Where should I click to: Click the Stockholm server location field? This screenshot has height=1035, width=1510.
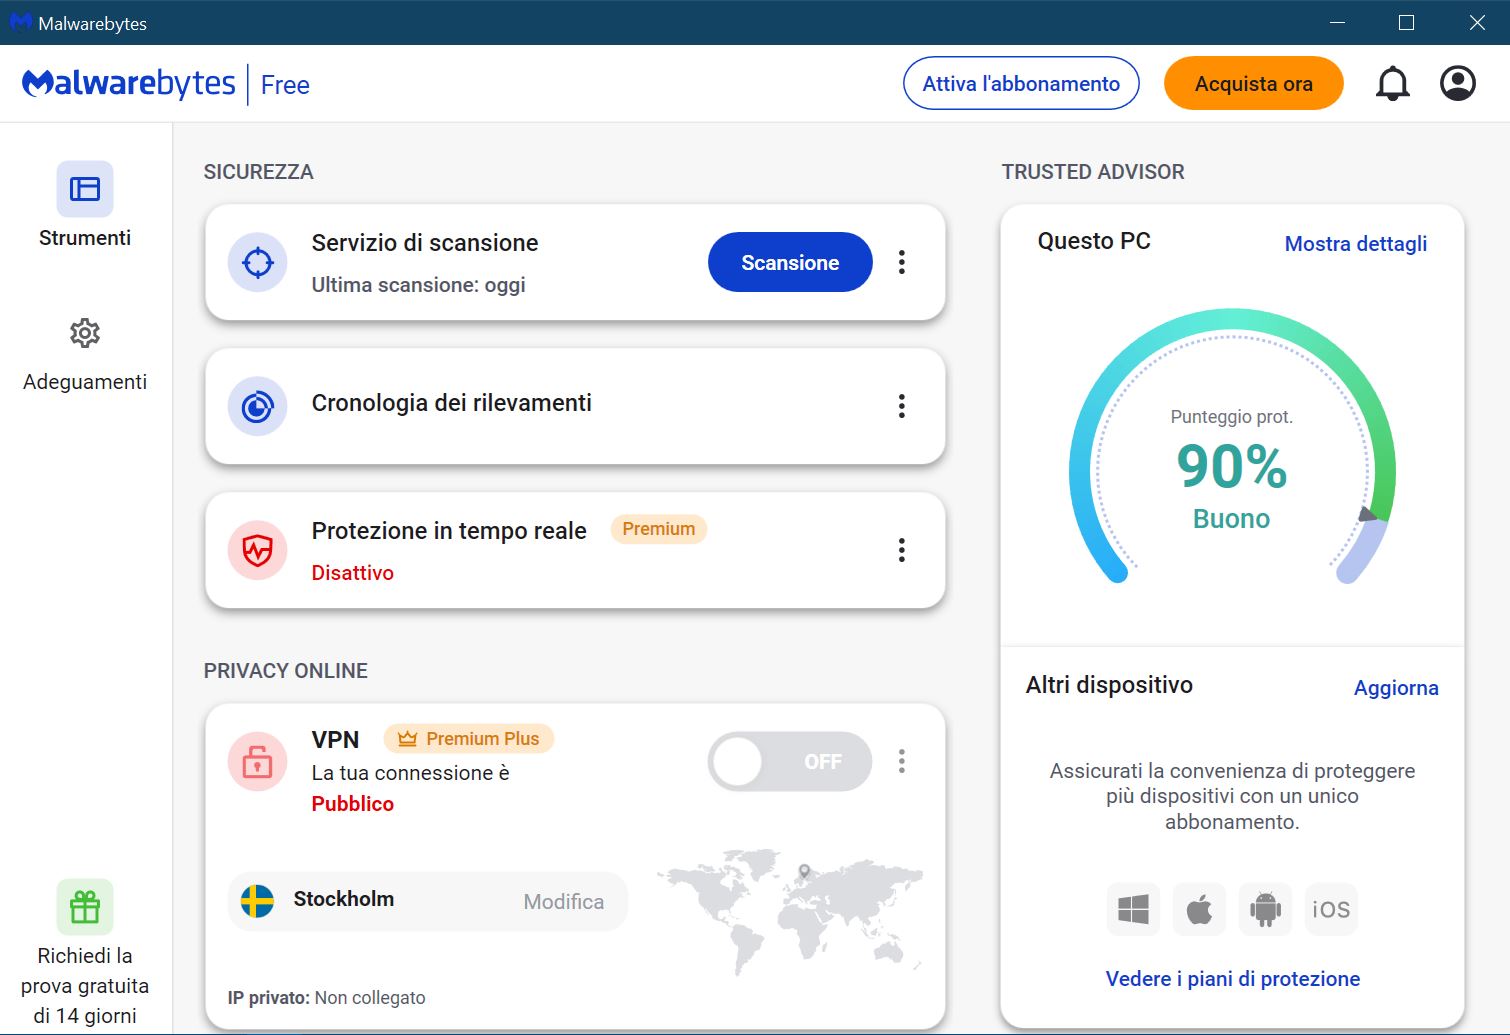428,901
